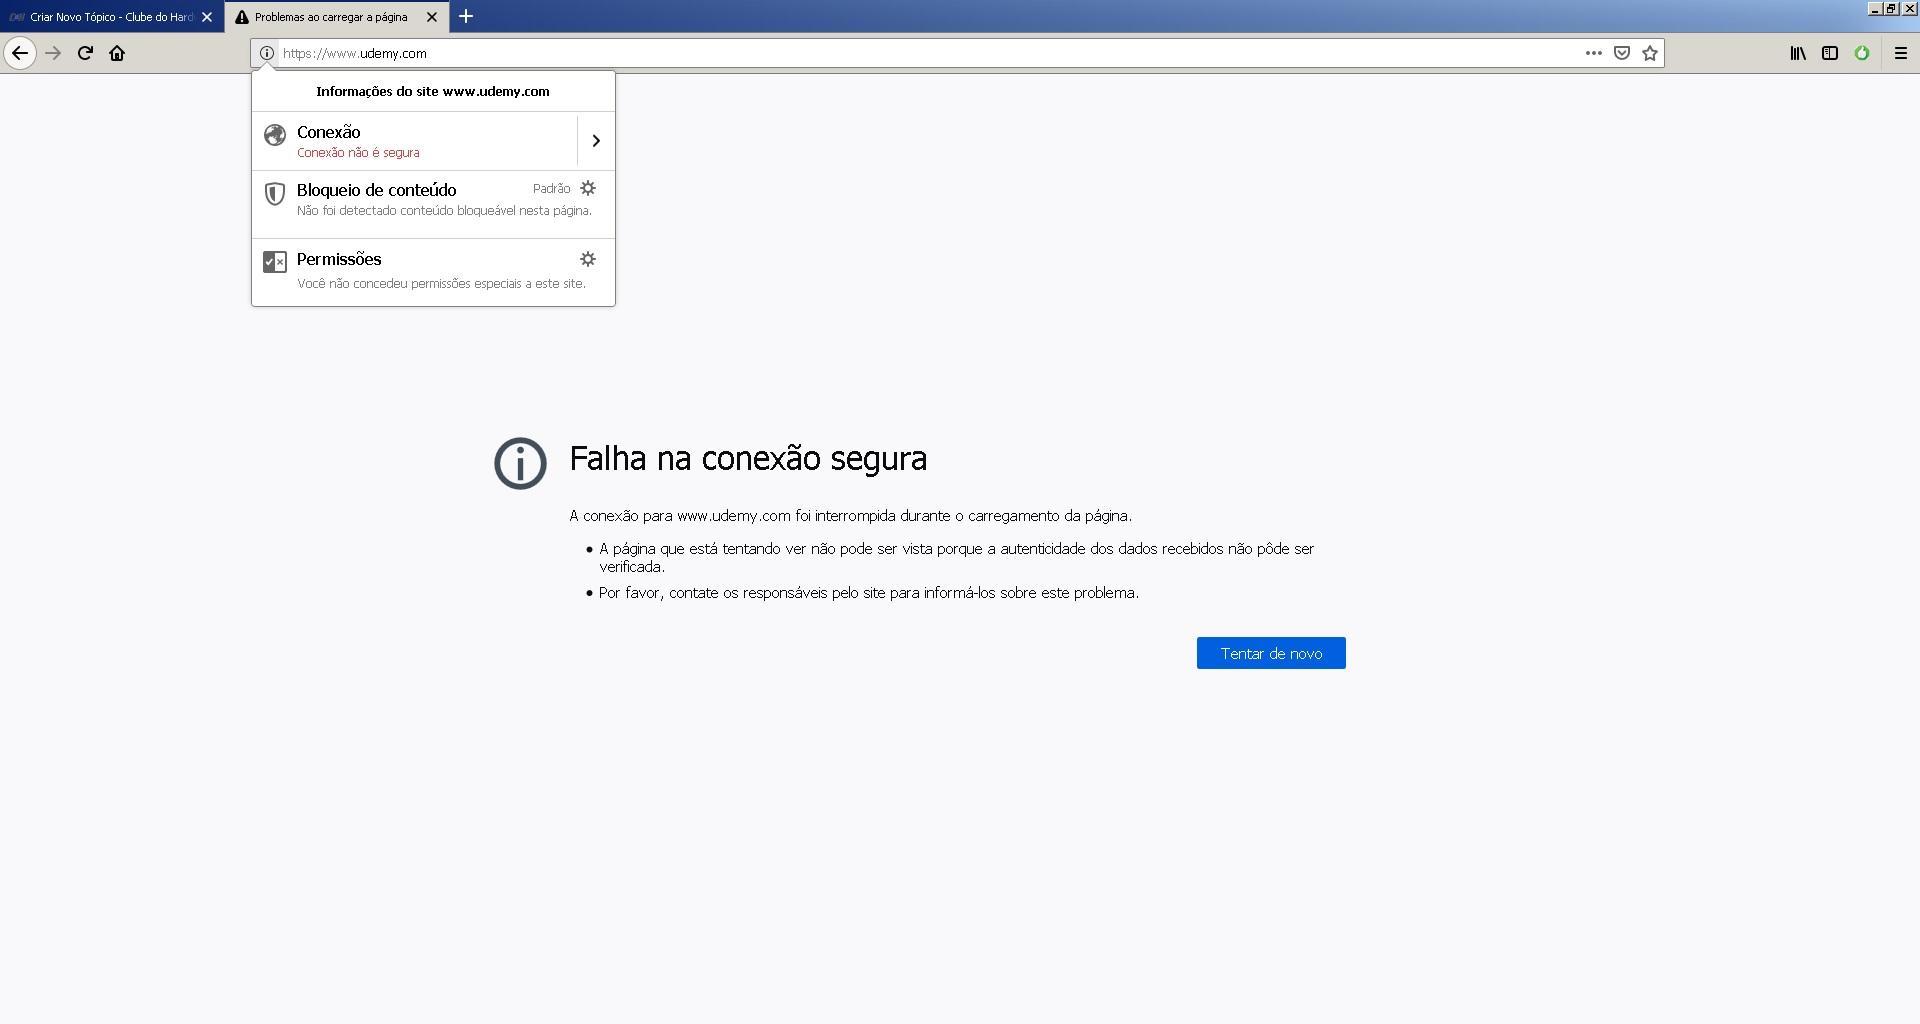Viewport: 1920px width, 1024px height.
Task: Click the green extension icon
Action: click(x=1862, y=53)
